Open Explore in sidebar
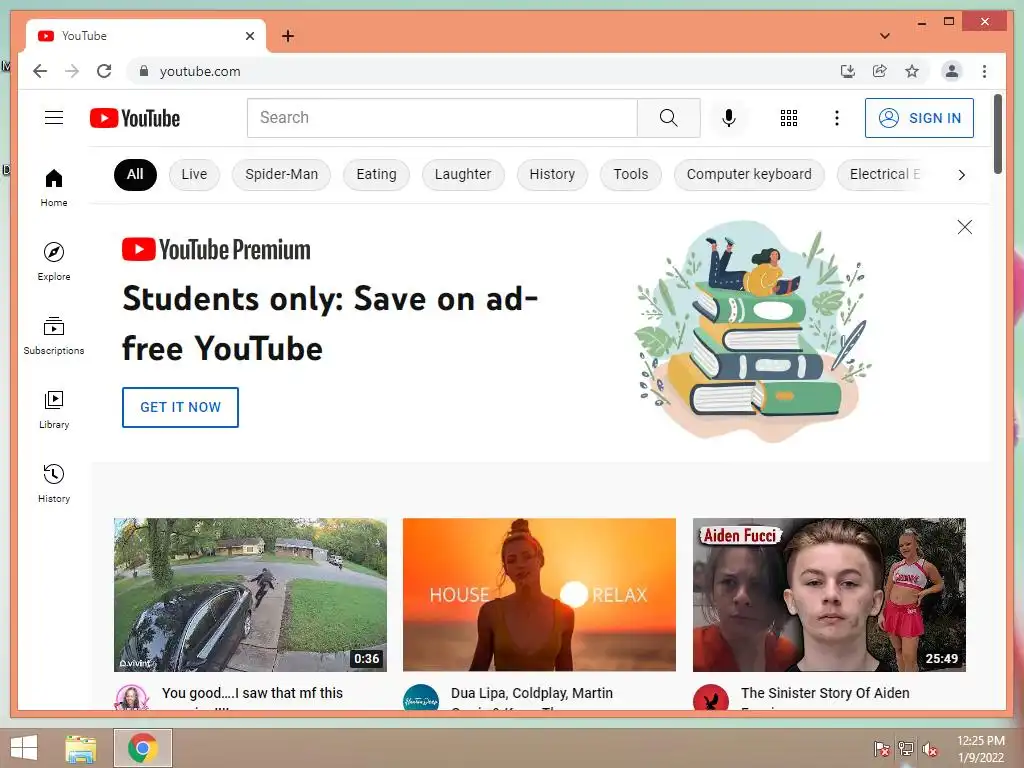 [54, 262]
